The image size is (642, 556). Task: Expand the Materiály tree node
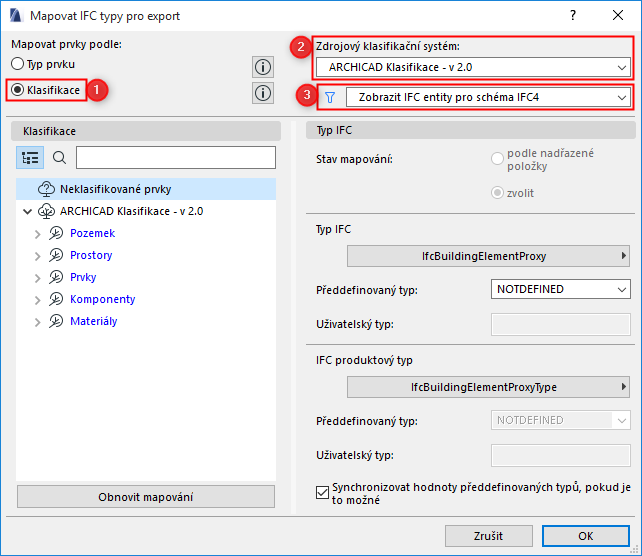38,322
